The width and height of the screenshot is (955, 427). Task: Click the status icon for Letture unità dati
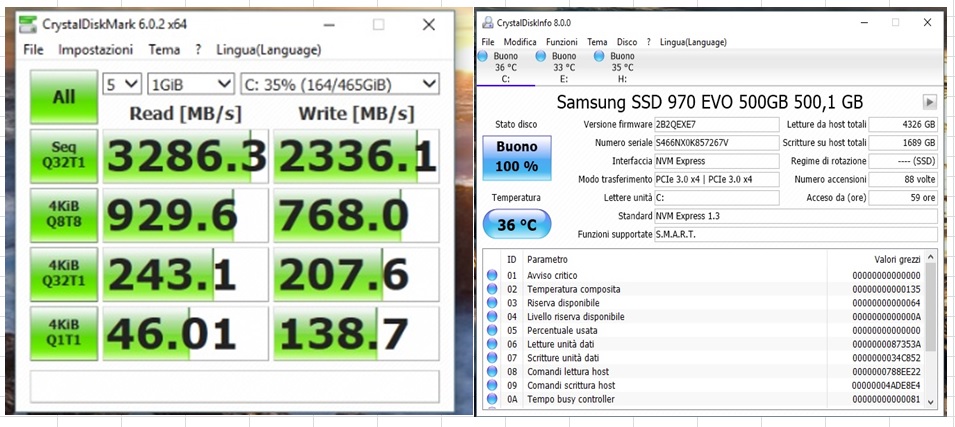pyautogui.click(x=492, y=345)
